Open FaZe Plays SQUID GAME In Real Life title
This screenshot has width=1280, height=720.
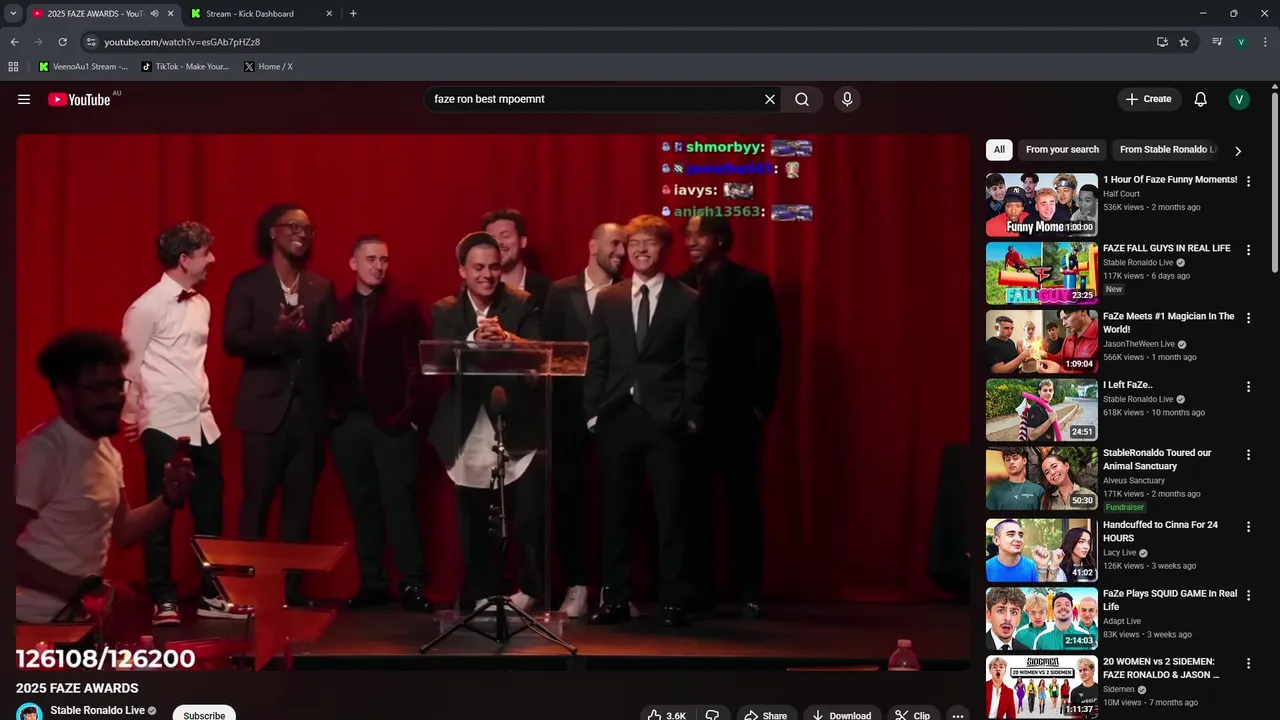coord(1170,600)
